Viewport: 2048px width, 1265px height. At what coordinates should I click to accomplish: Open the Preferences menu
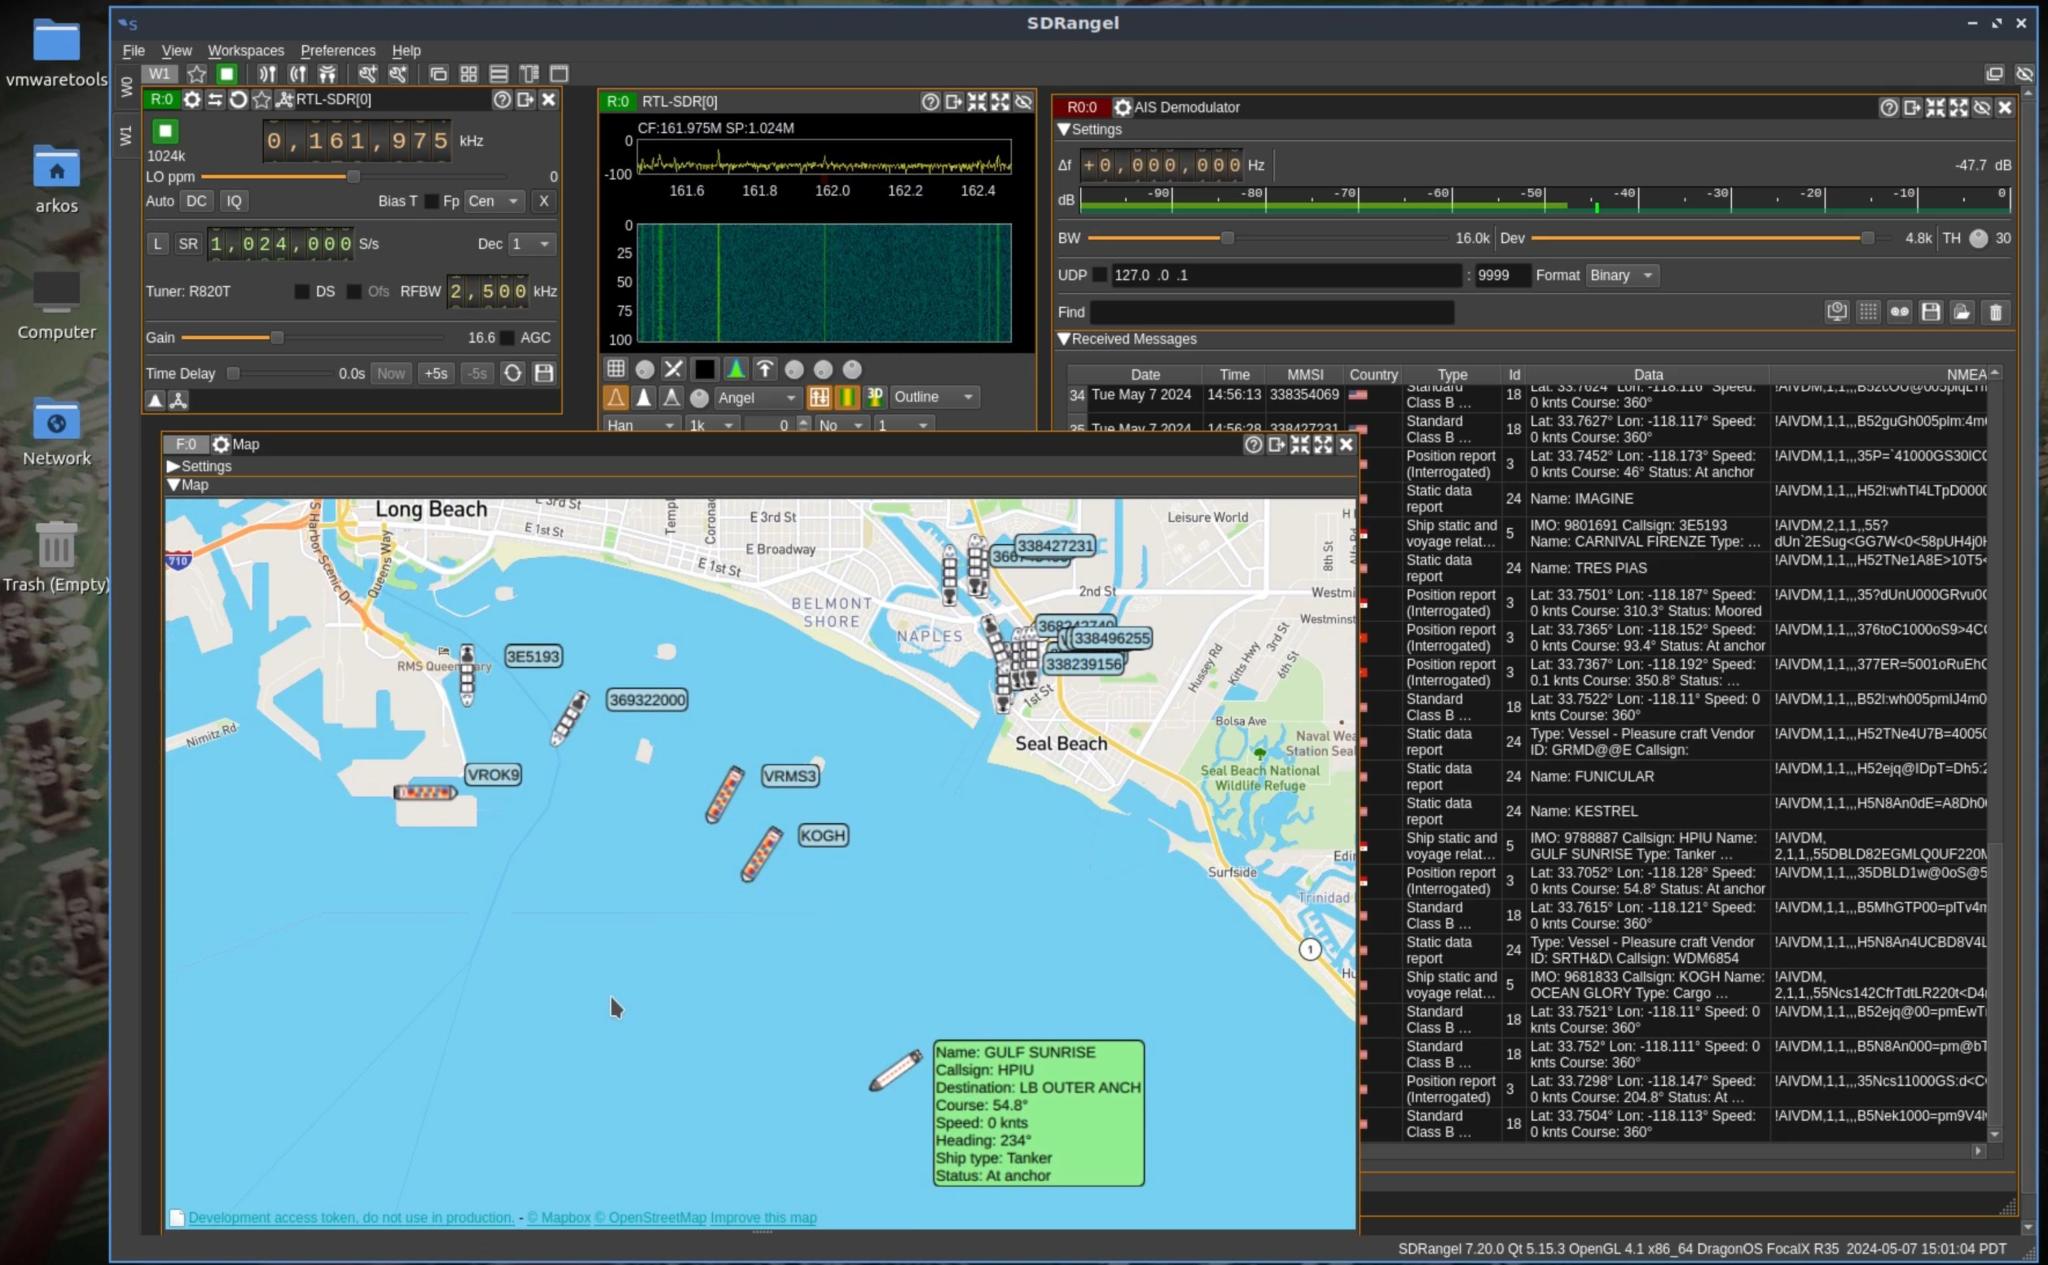pos(337,50)
